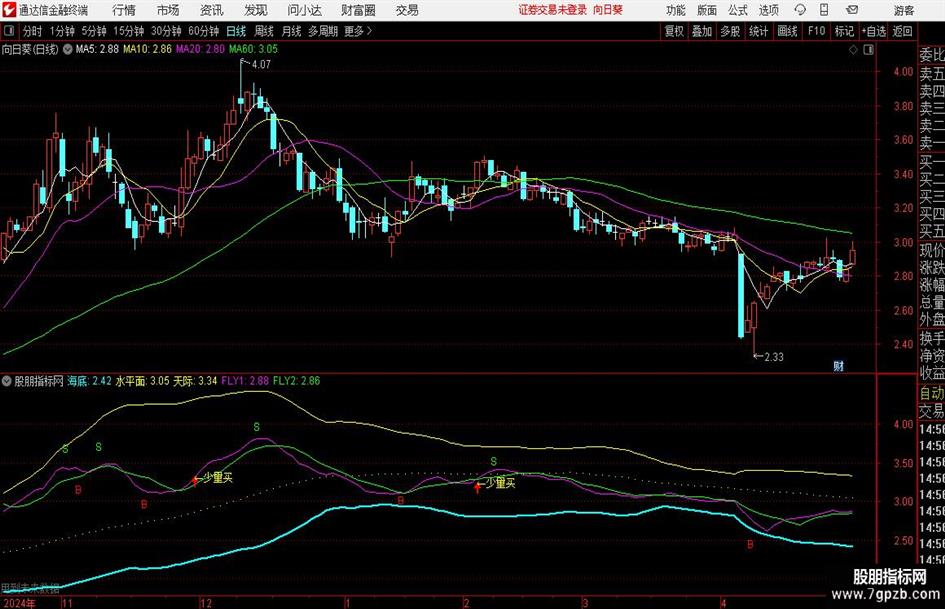Open the 交易 menu
Viewport: 945px width, 609px height.
(x=407, y=10)
